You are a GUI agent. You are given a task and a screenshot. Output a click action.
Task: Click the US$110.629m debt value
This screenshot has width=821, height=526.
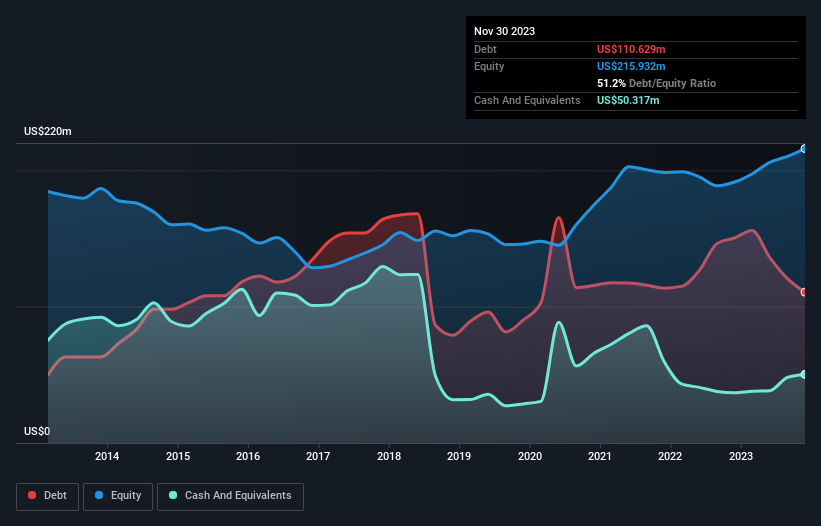pyautogui.click(x=631, y=49)
